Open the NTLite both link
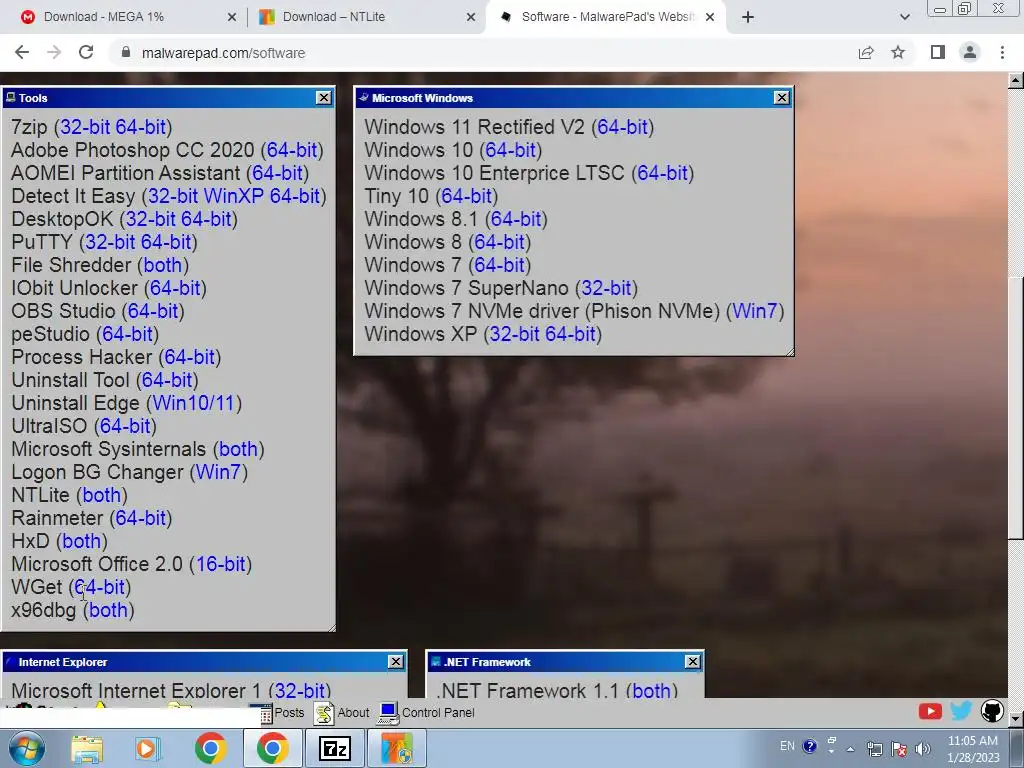The width and height of the screenshot is (1024, 768). [102, 494]
